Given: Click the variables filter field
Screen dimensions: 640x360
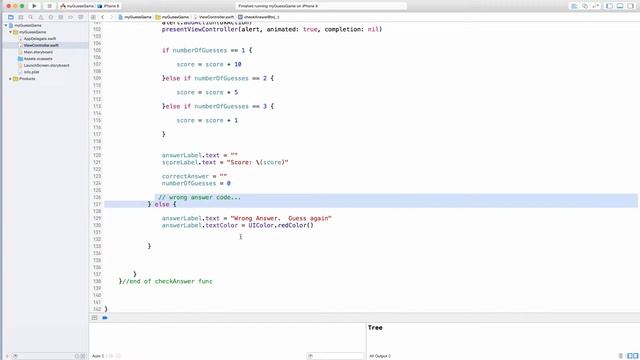Looking at the screenshot, I should click(335, 356).
